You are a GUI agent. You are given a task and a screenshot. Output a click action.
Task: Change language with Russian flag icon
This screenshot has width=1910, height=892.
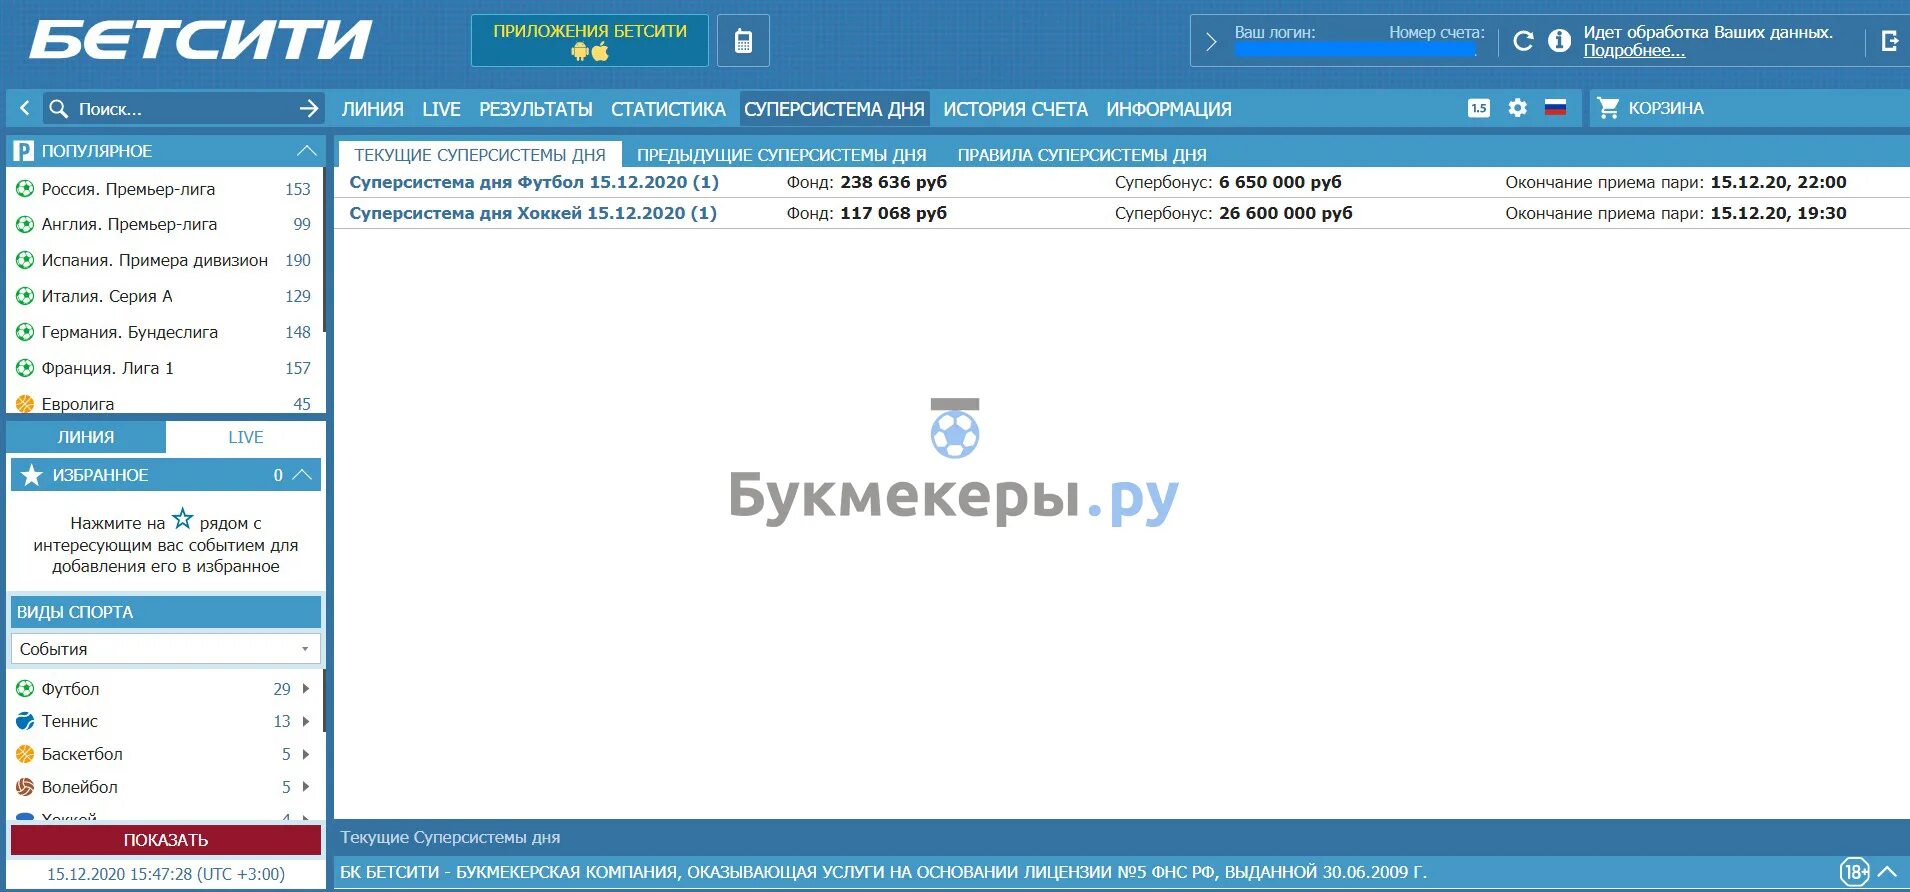(1555, 108)
